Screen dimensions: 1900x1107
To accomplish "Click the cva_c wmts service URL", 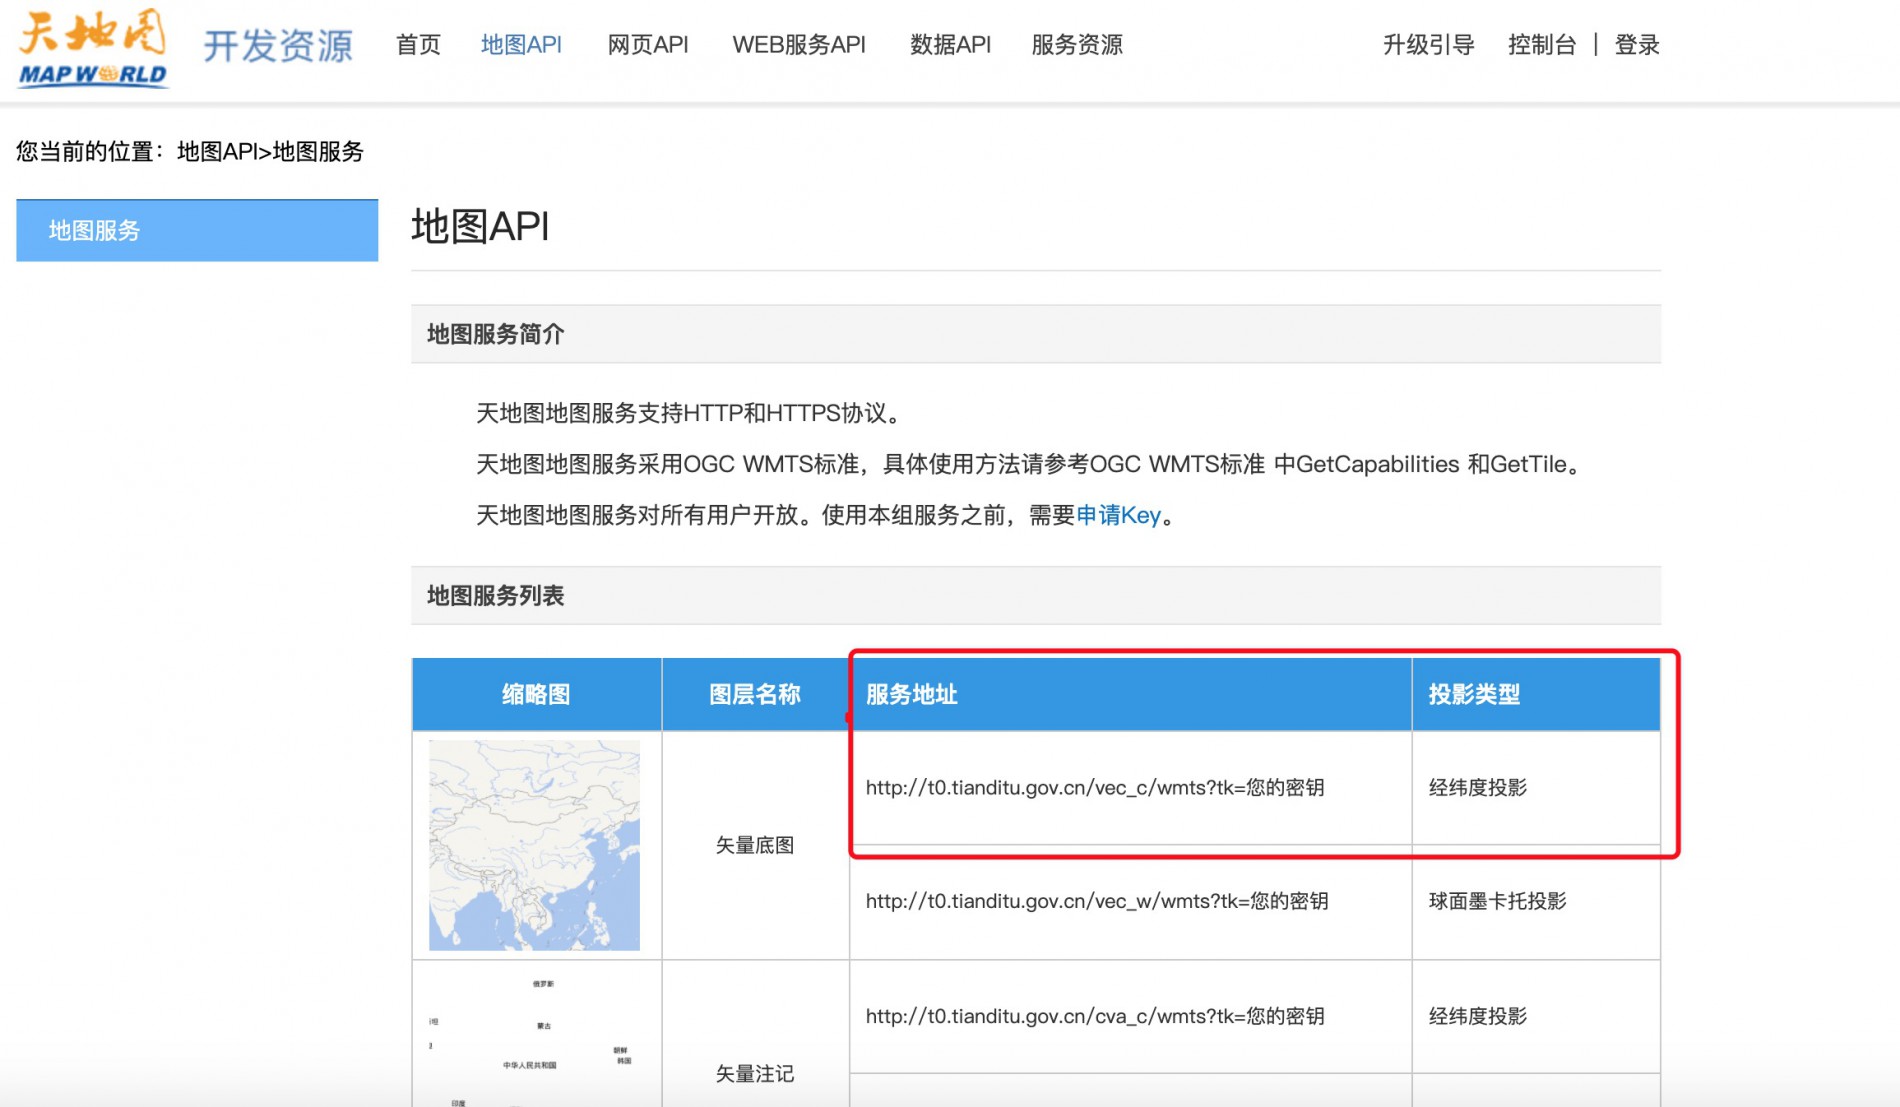I will point(1095,1016).
